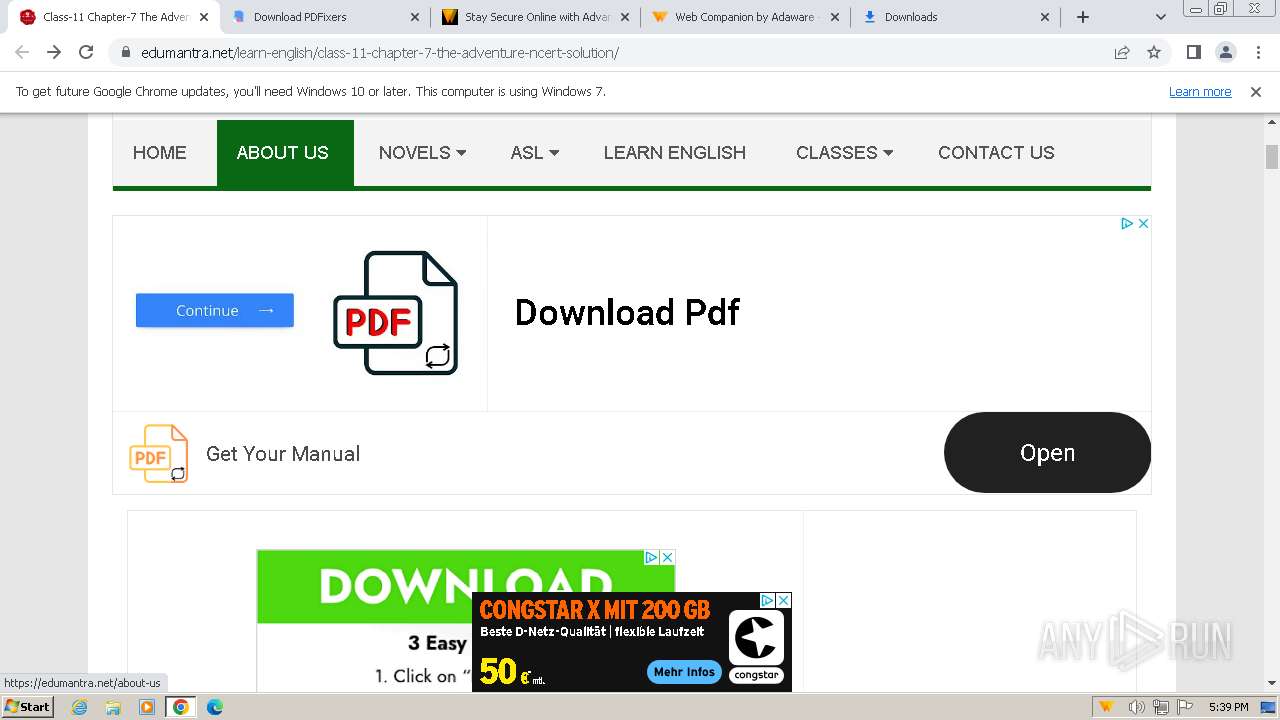Click Download Pdf ad headline

[627, 312]
